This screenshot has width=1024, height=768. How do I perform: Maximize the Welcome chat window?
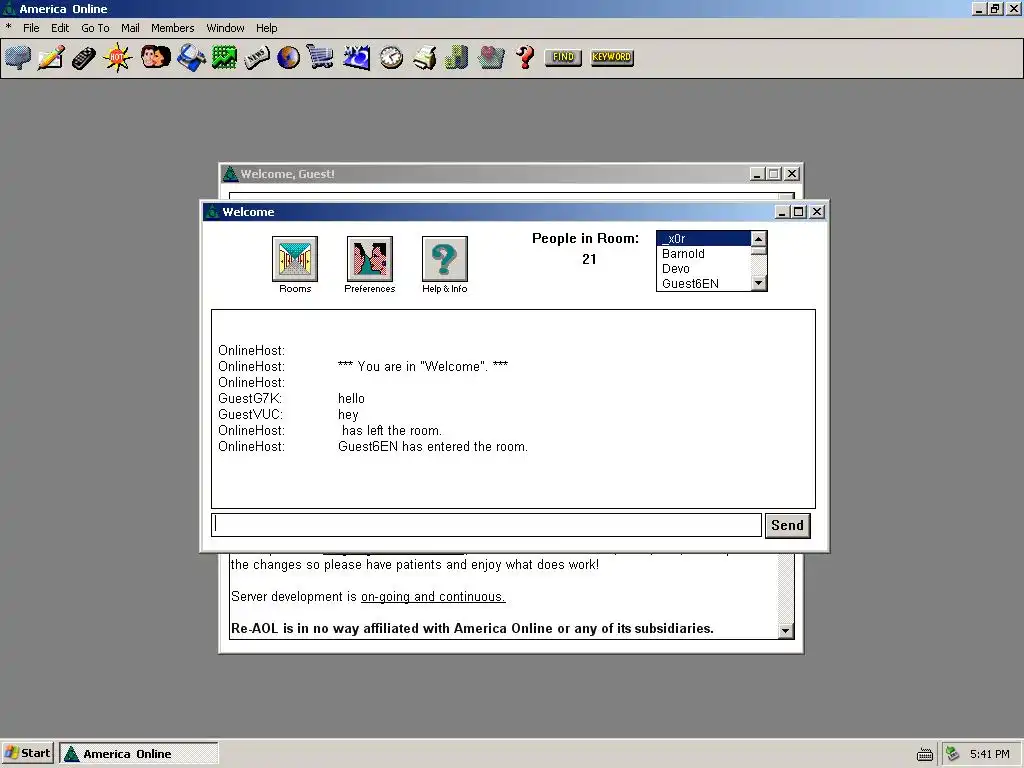(798, 212)
